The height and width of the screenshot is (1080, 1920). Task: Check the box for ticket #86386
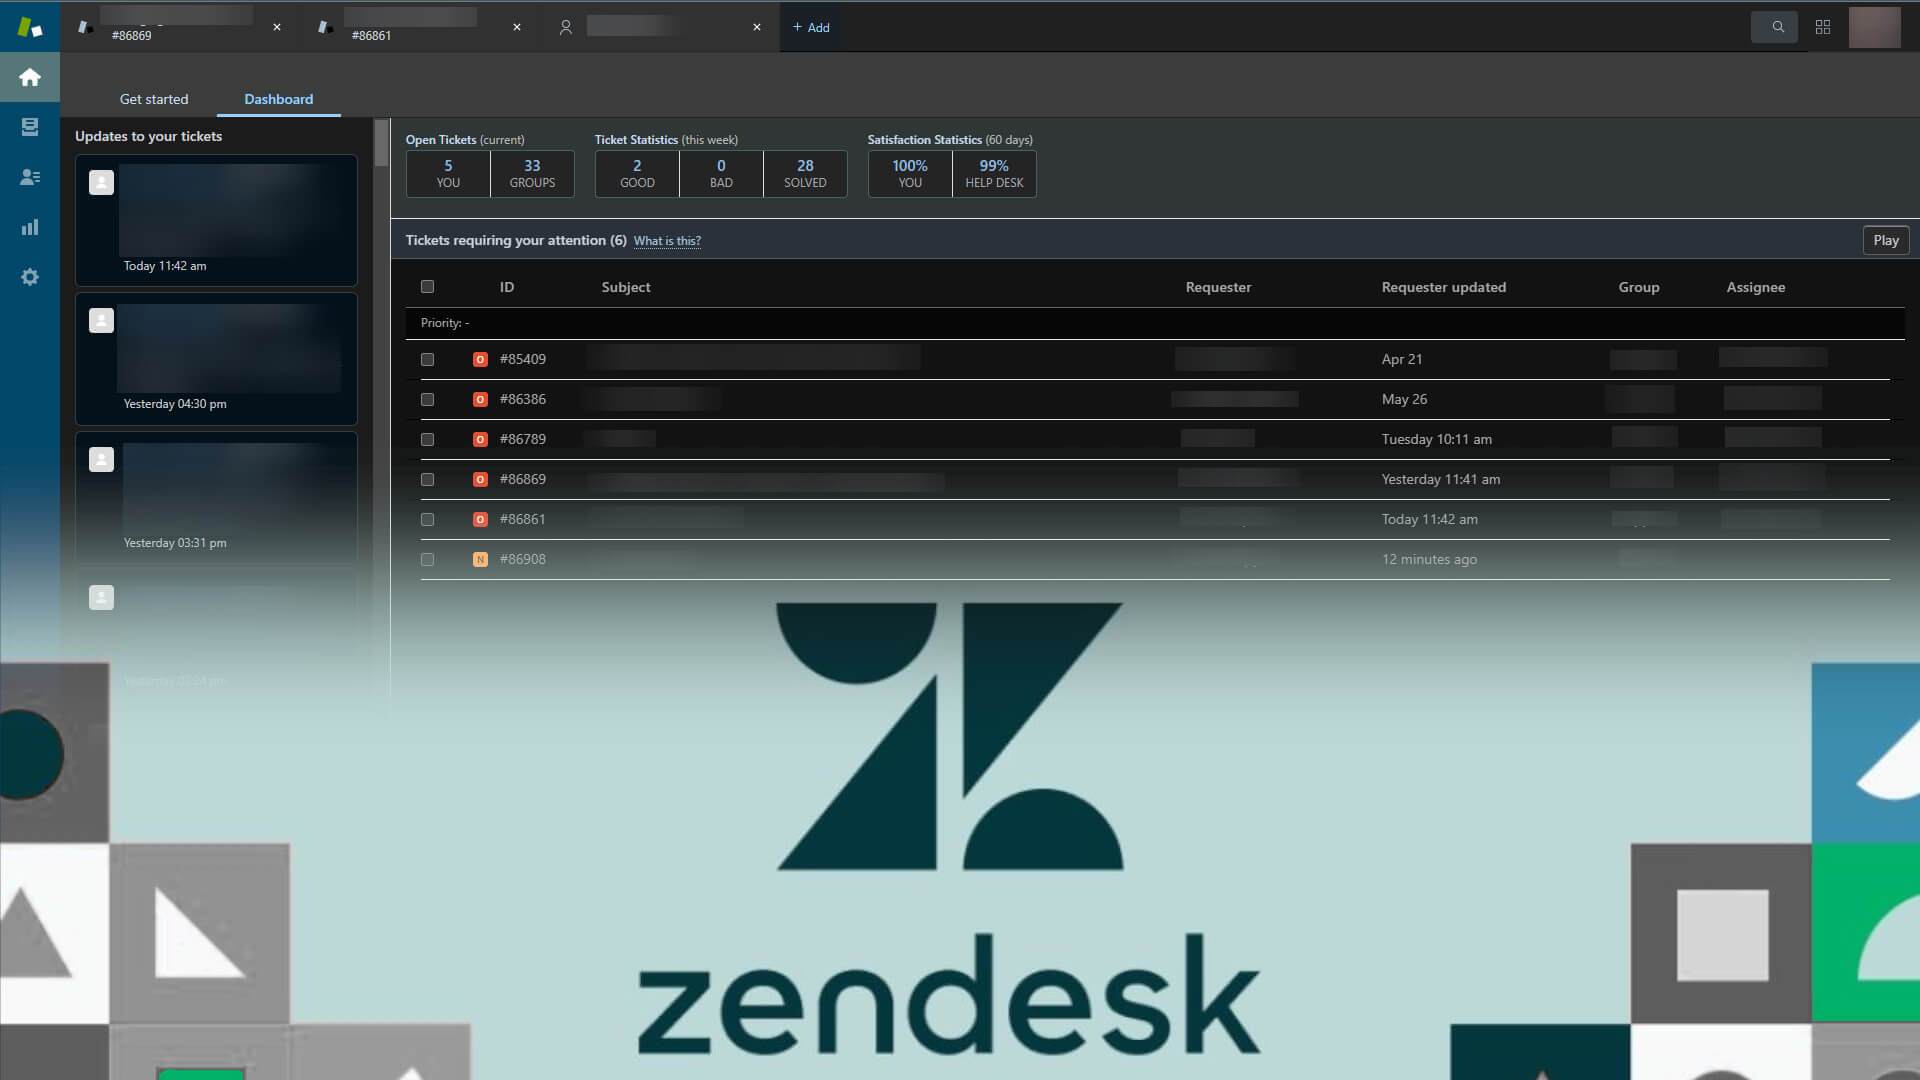point(428,399)
